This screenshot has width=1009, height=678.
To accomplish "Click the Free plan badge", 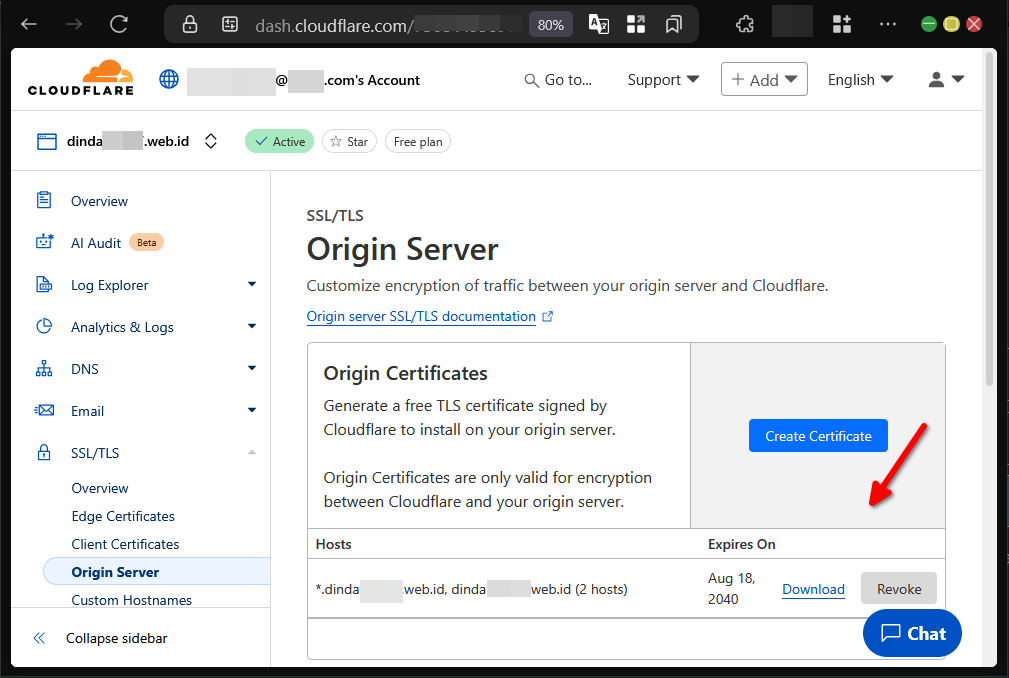I will coord(418,142).
